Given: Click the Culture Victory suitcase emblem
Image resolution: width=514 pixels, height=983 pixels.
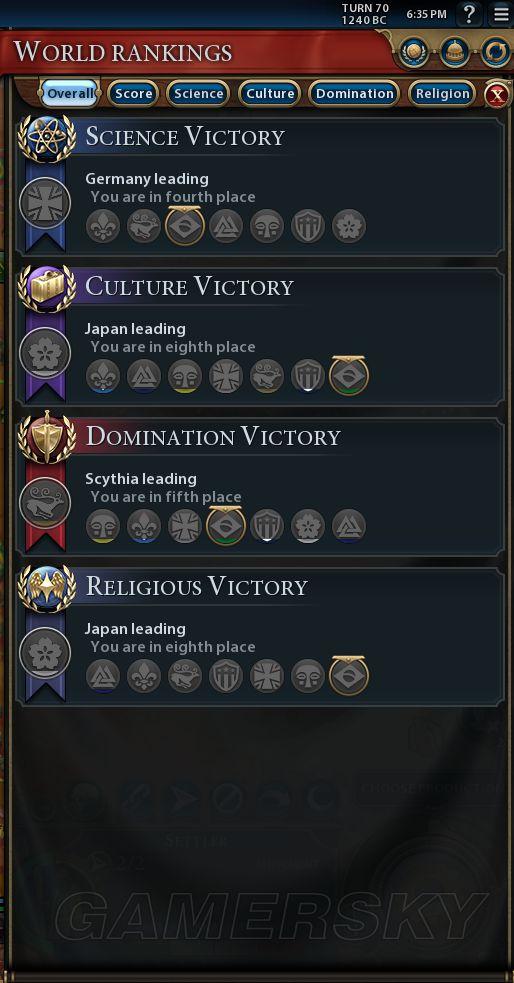Looking at the screenshot, I should tap(47, 288).
